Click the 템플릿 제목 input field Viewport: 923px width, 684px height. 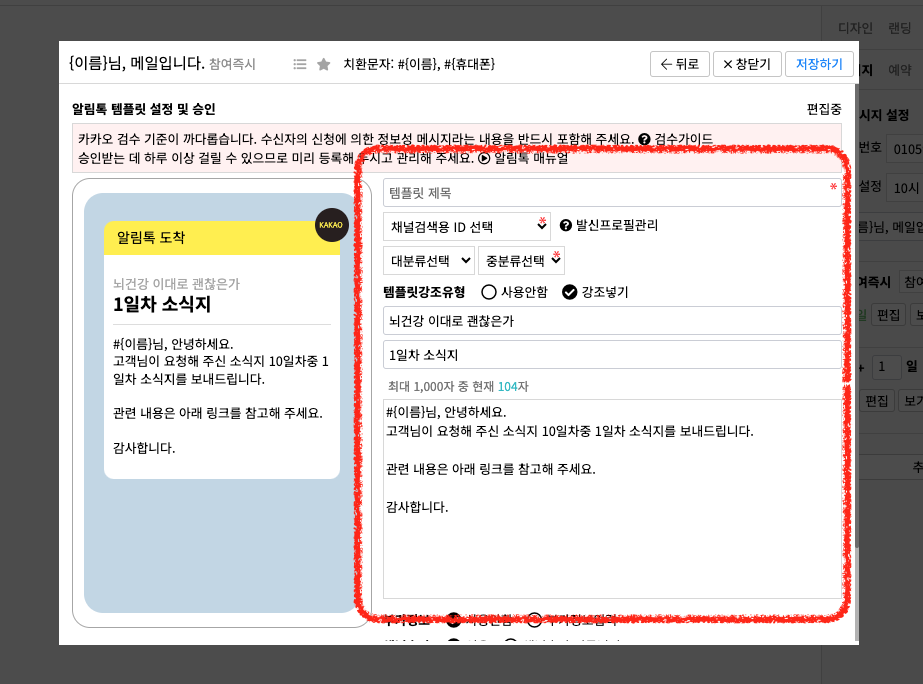click(x=611, y=192)
